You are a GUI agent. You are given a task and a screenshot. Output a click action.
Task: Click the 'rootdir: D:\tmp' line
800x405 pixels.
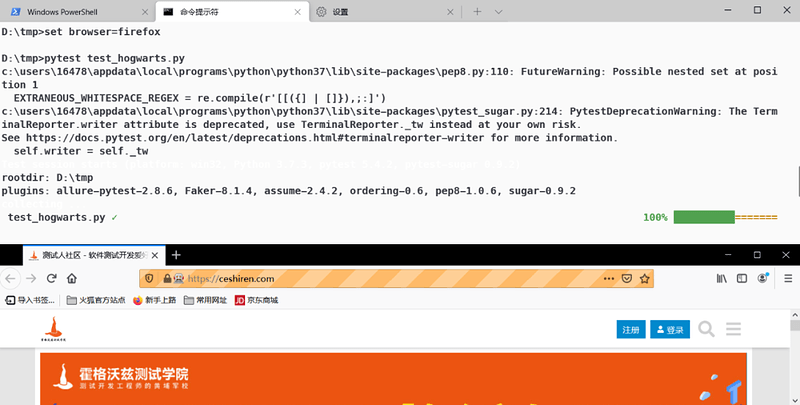coord(47,178)
